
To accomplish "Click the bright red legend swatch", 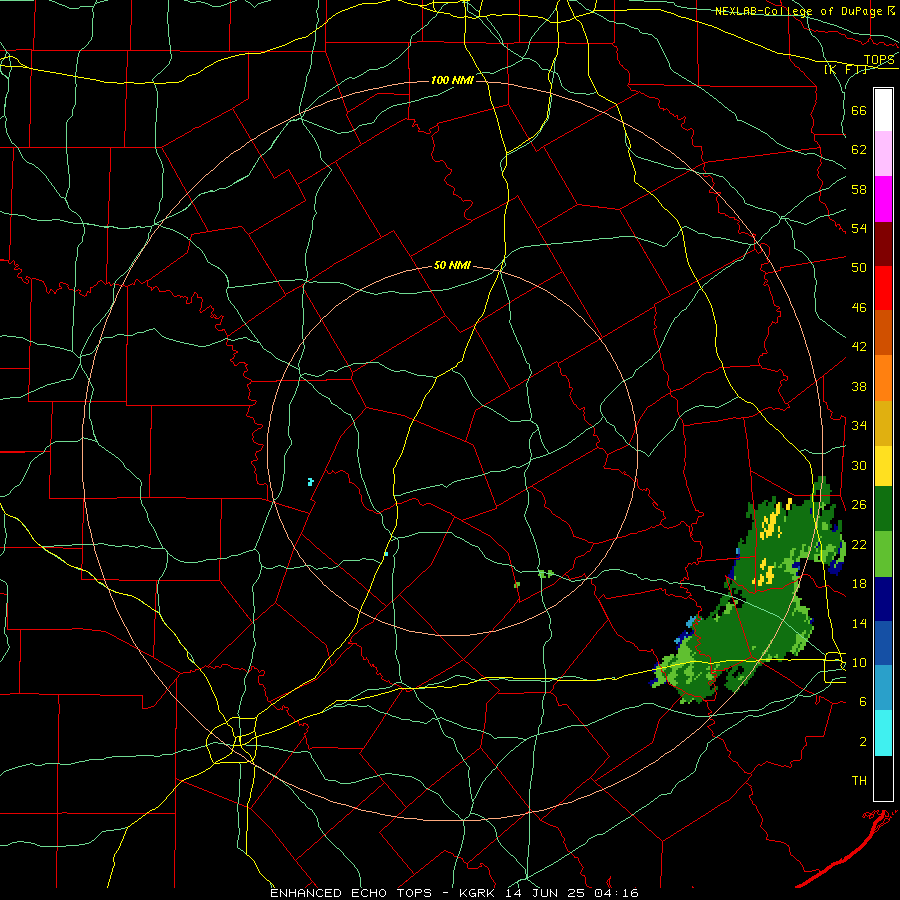I will 883,288.
